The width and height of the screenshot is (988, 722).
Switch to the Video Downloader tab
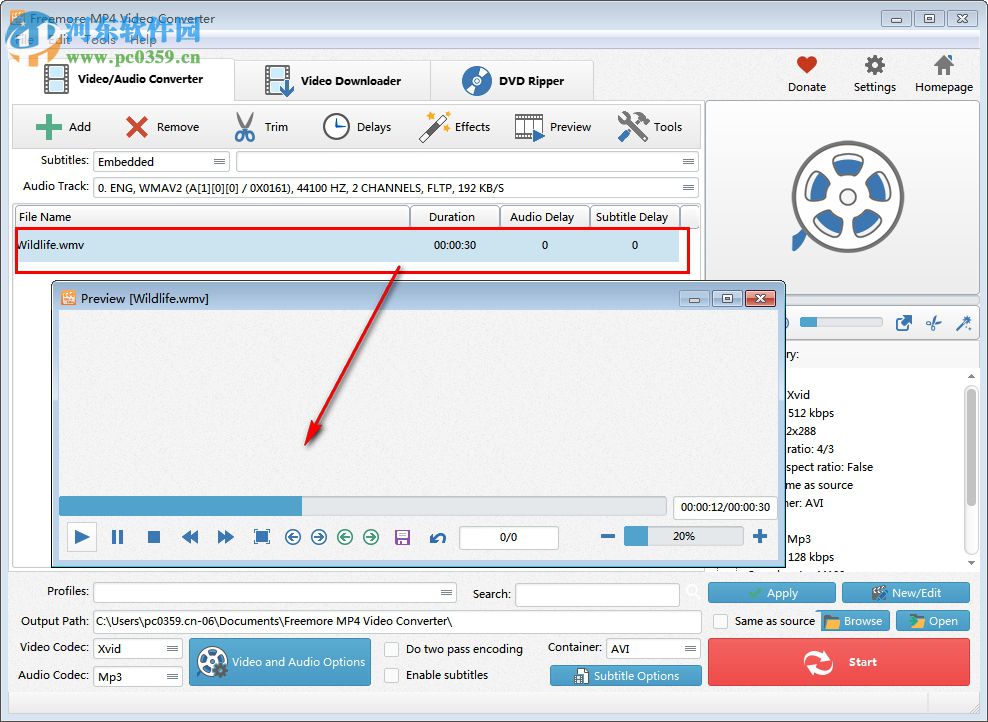(x=331, y=80)
